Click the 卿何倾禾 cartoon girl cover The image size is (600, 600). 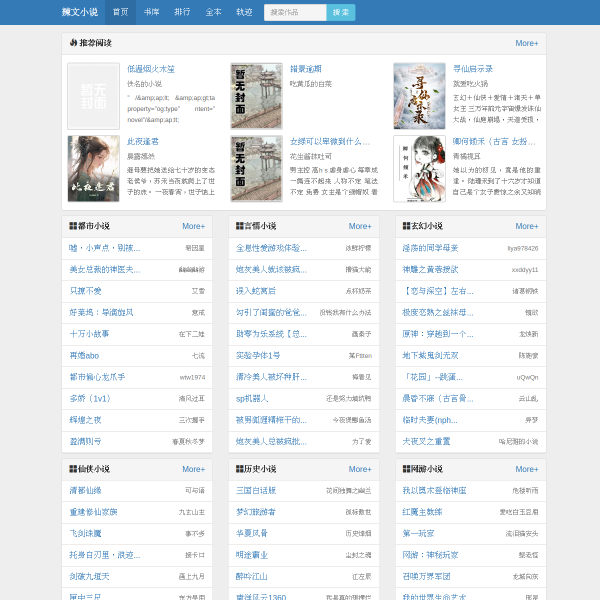[419, 168]
